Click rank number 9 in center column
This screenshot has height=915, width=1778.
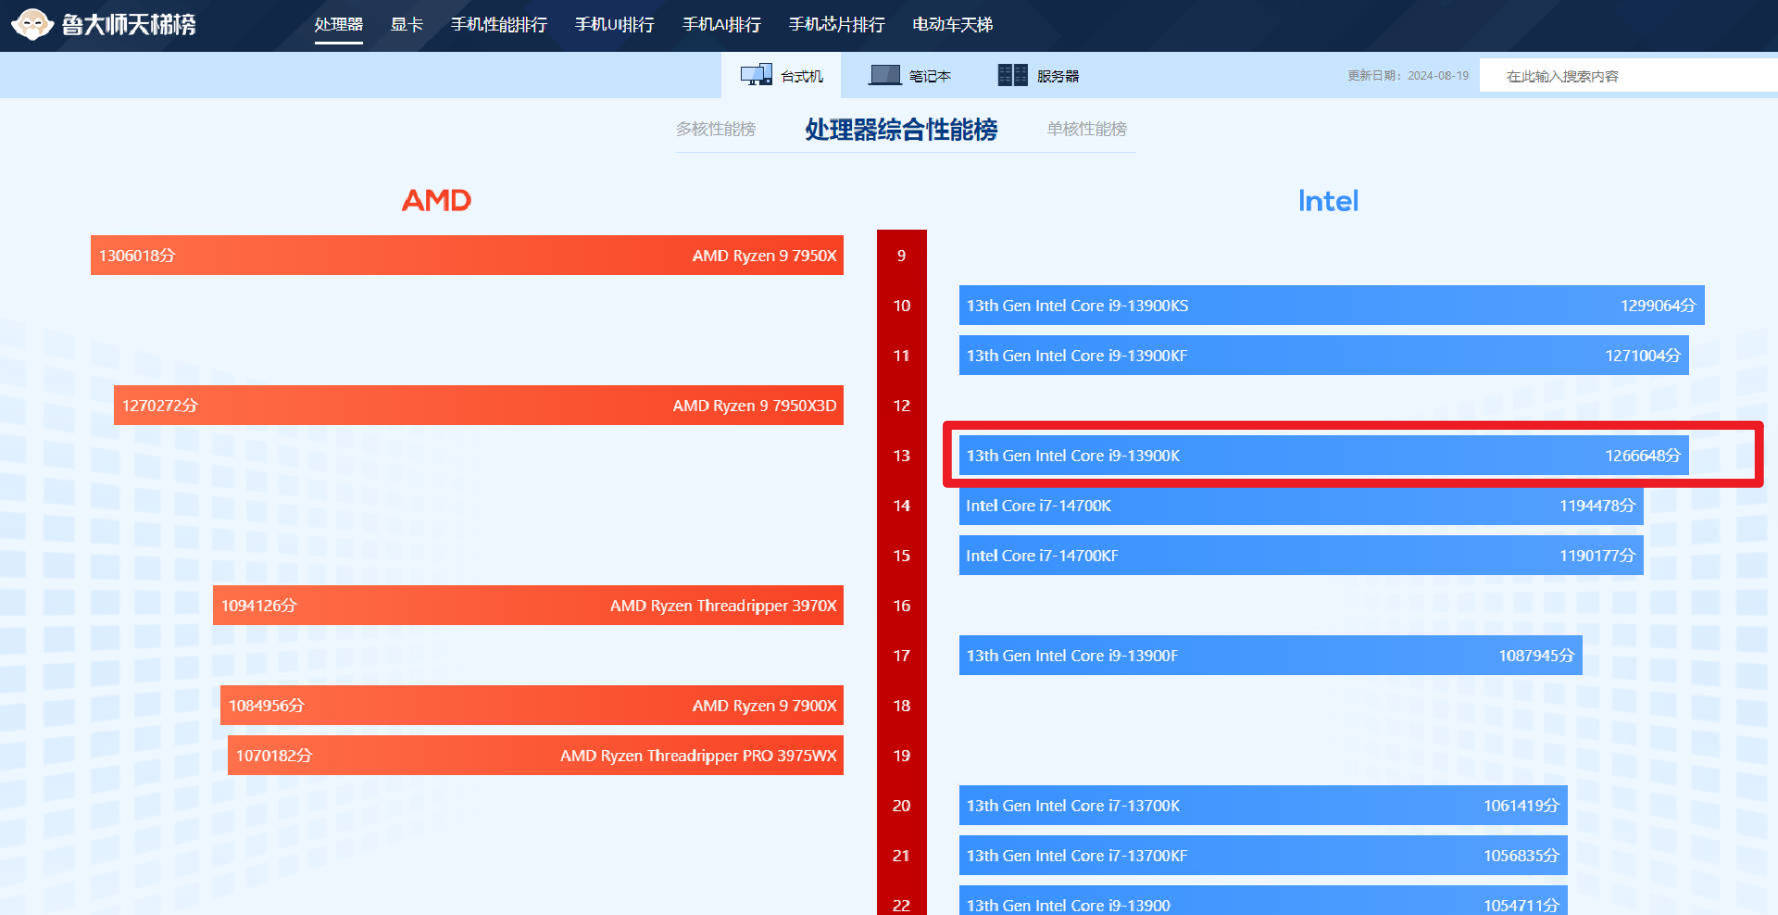pos(901,255)
